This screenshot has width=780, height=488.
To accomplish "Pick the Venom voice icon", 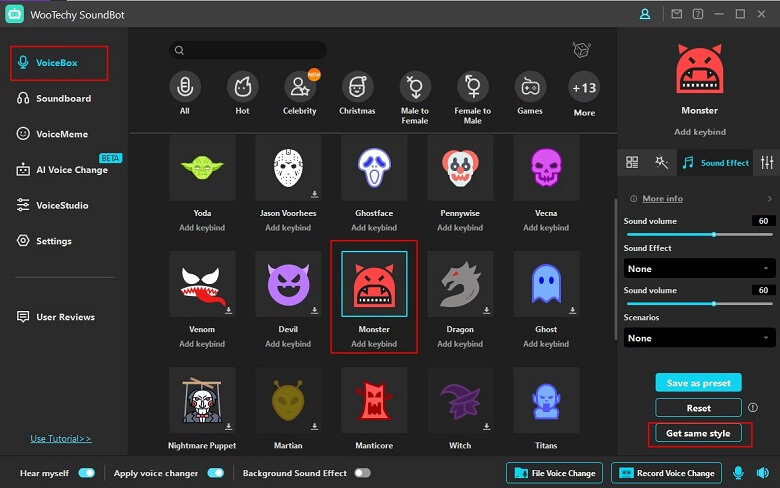I will (202, 285).
